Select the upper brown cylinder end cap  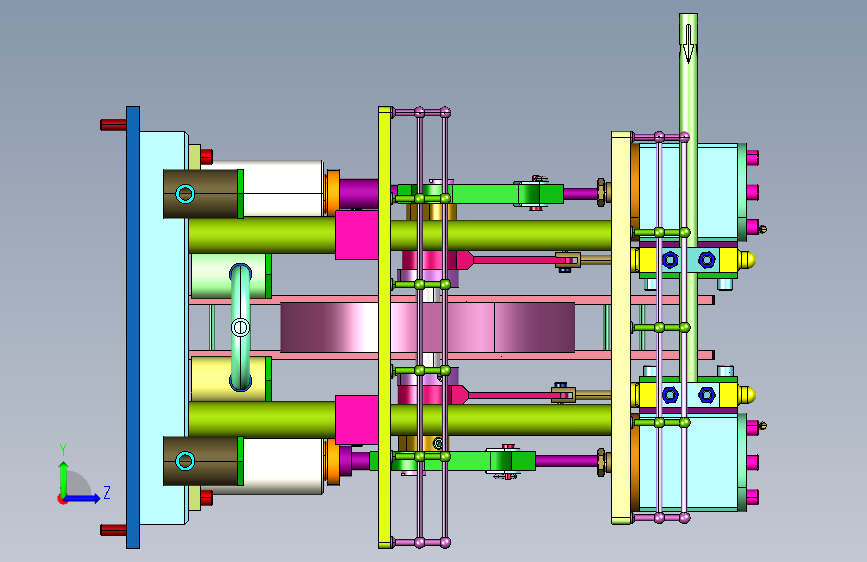tap(202, 194)
